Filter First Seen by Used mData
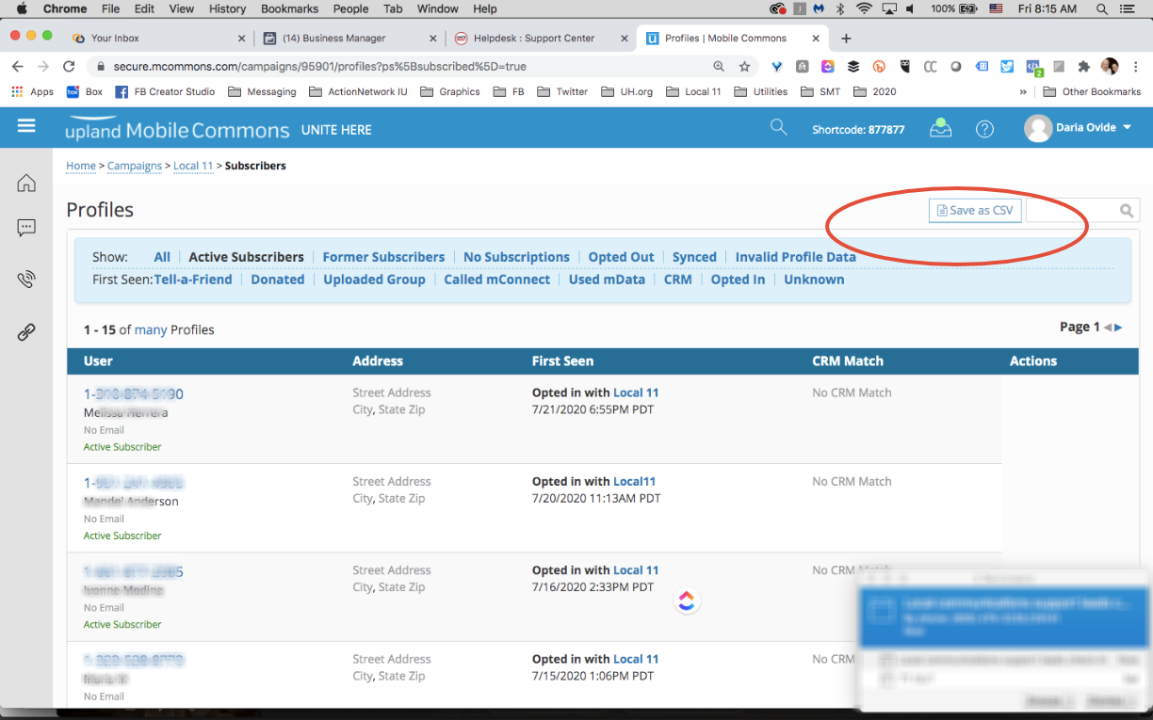This screenshot has height=720, width=1153. 607,279
